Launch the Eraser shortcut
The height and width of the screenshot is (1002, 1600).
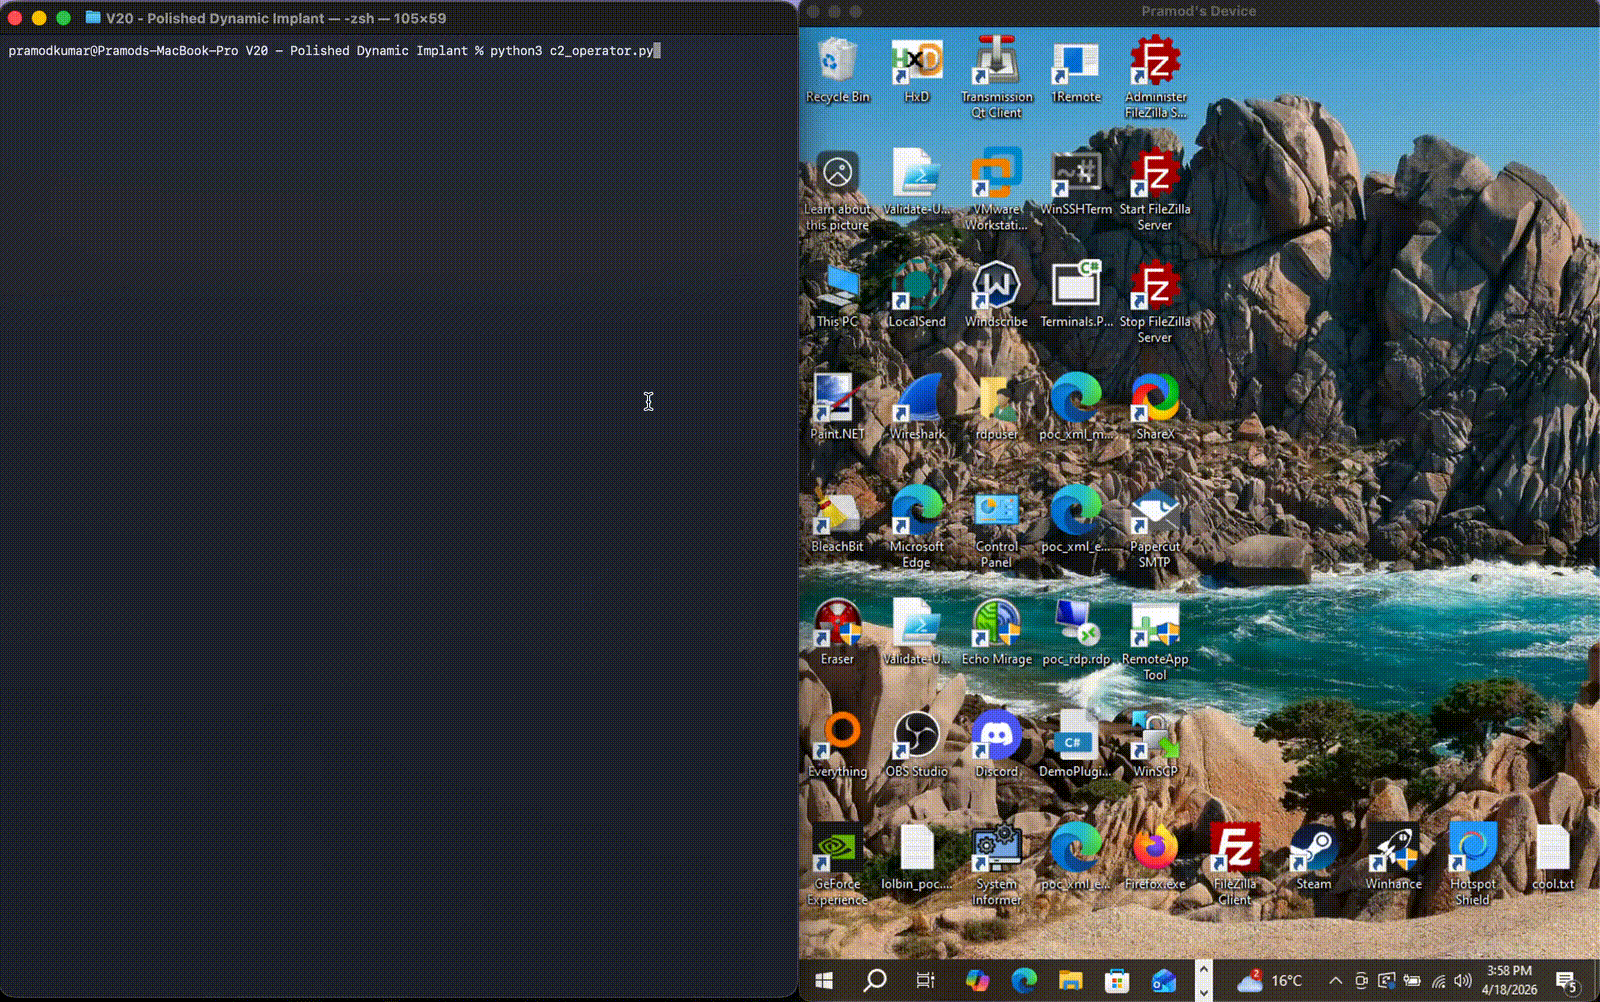click(x=837, y=632)
